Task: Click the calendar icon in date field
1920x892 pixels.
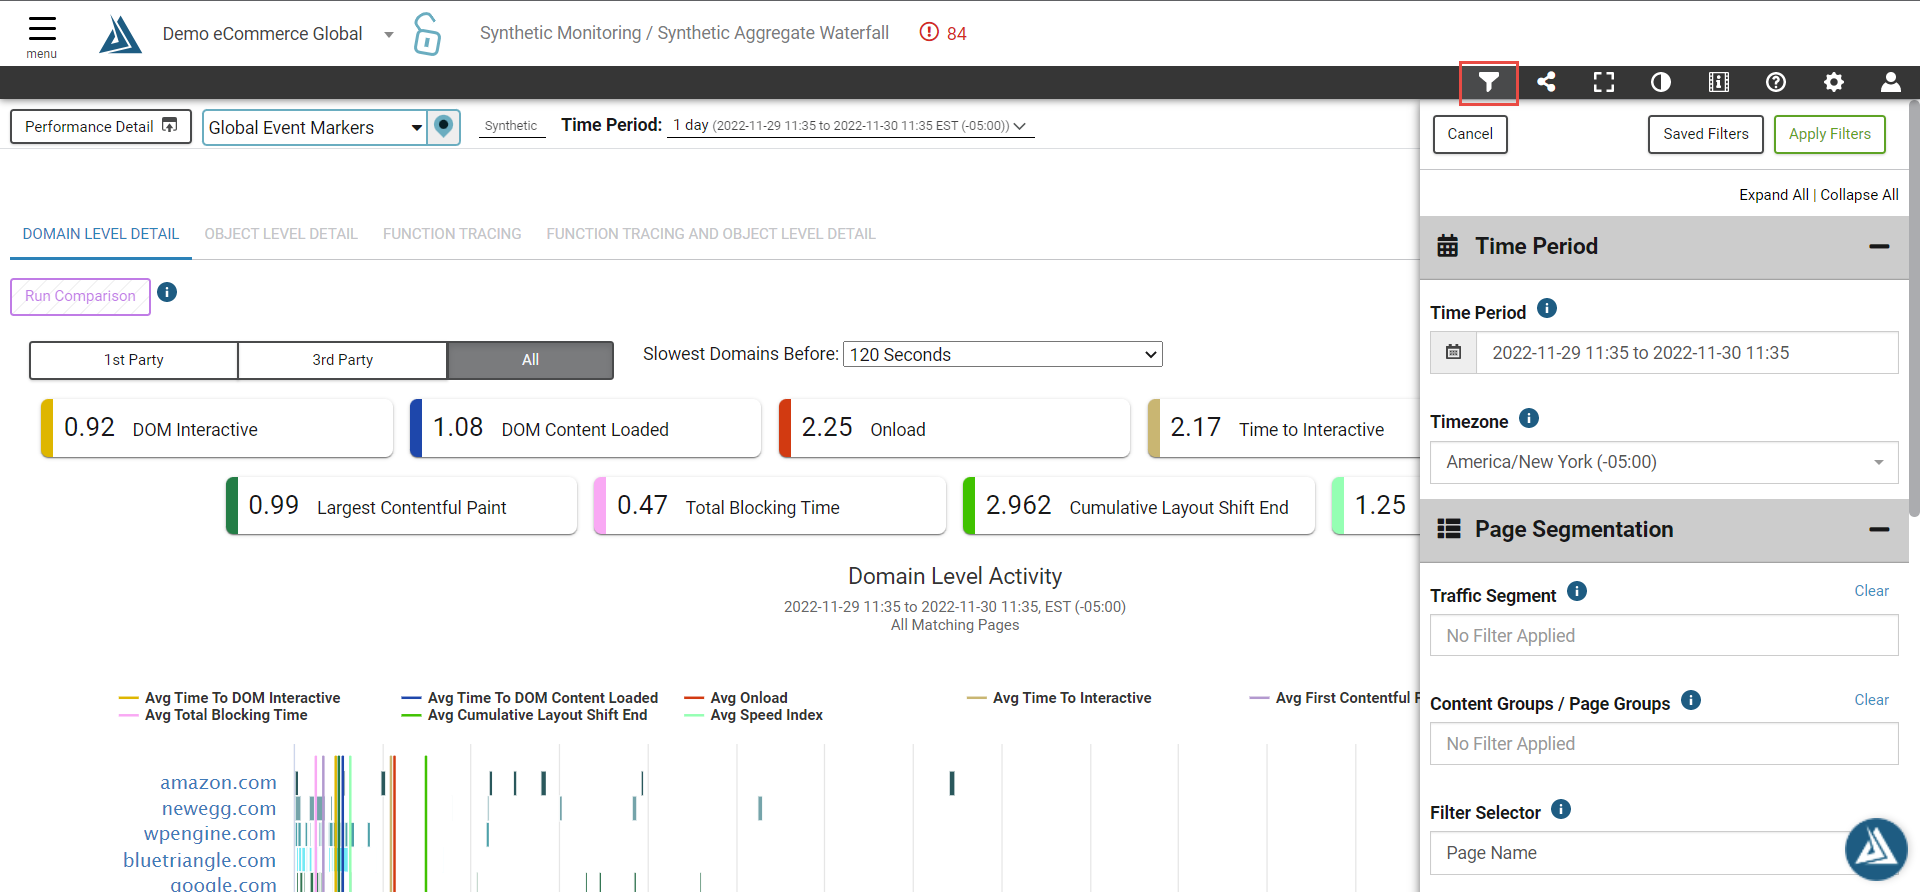Action: coord(1454,353)
